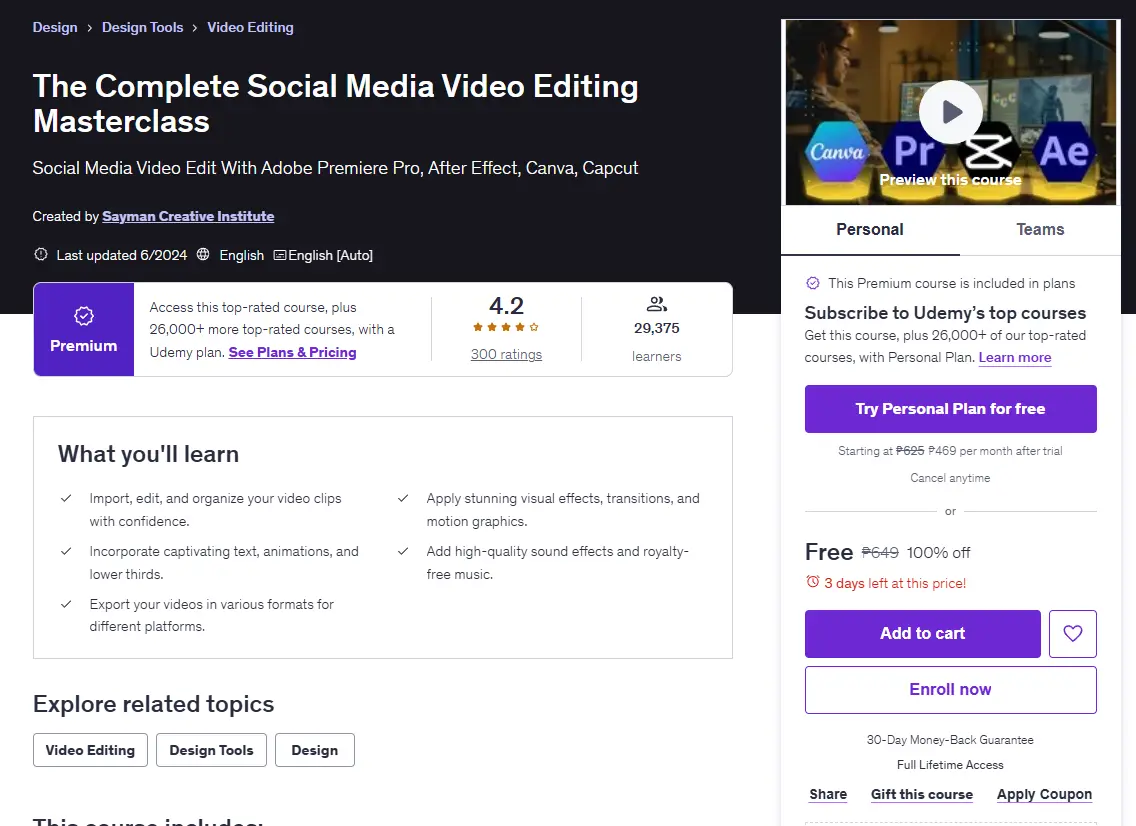1136x826 pixels.
Task: Click the Enroll now button
Action: coord(951,690)
